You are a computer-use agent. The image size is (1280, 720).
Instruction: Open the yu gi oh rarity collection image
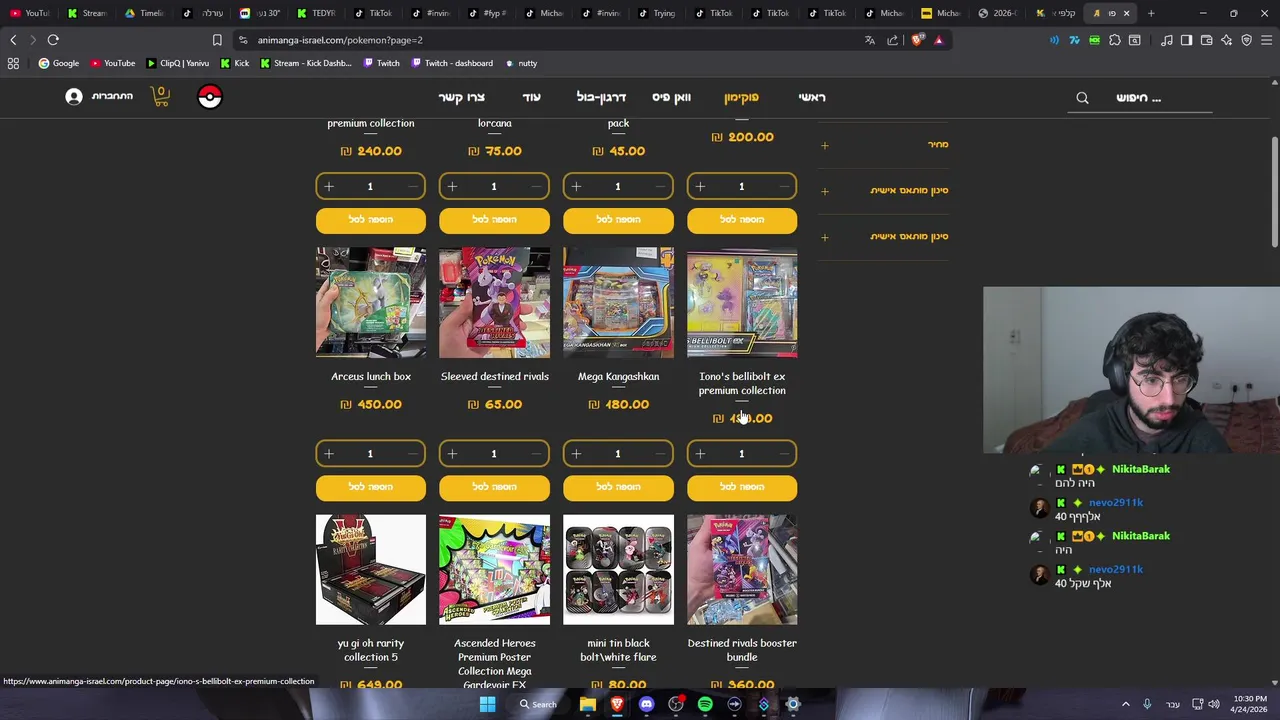tap(371, 570)
